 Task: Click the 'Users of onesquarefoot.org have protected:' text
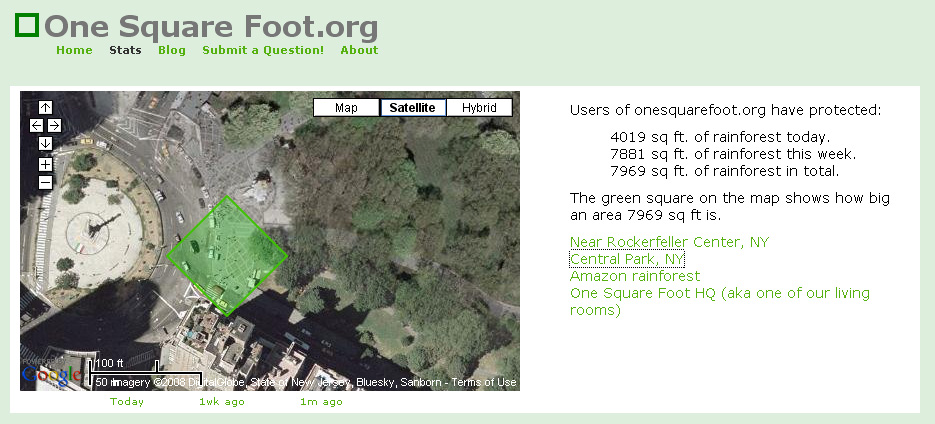[725, 110]
